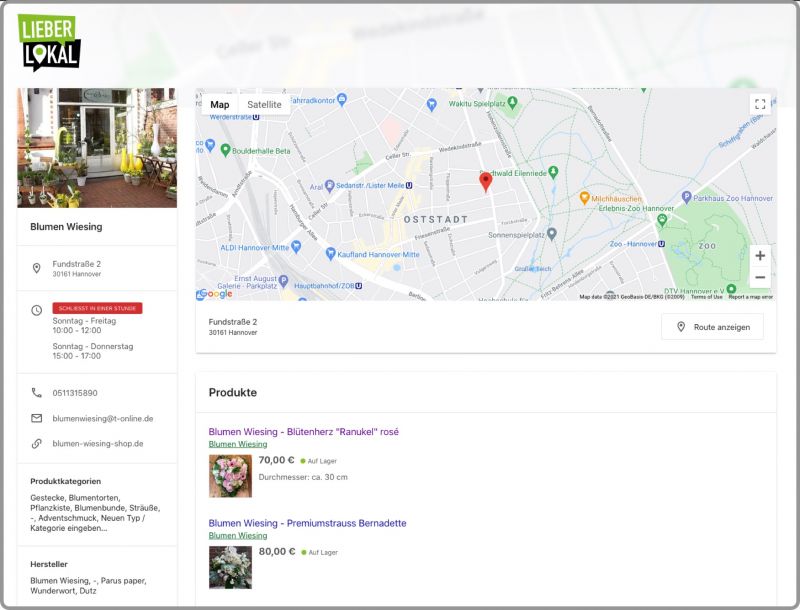
Task: Click the Parkhaus Zoo Hannover marker
Action: coord(686,197)
